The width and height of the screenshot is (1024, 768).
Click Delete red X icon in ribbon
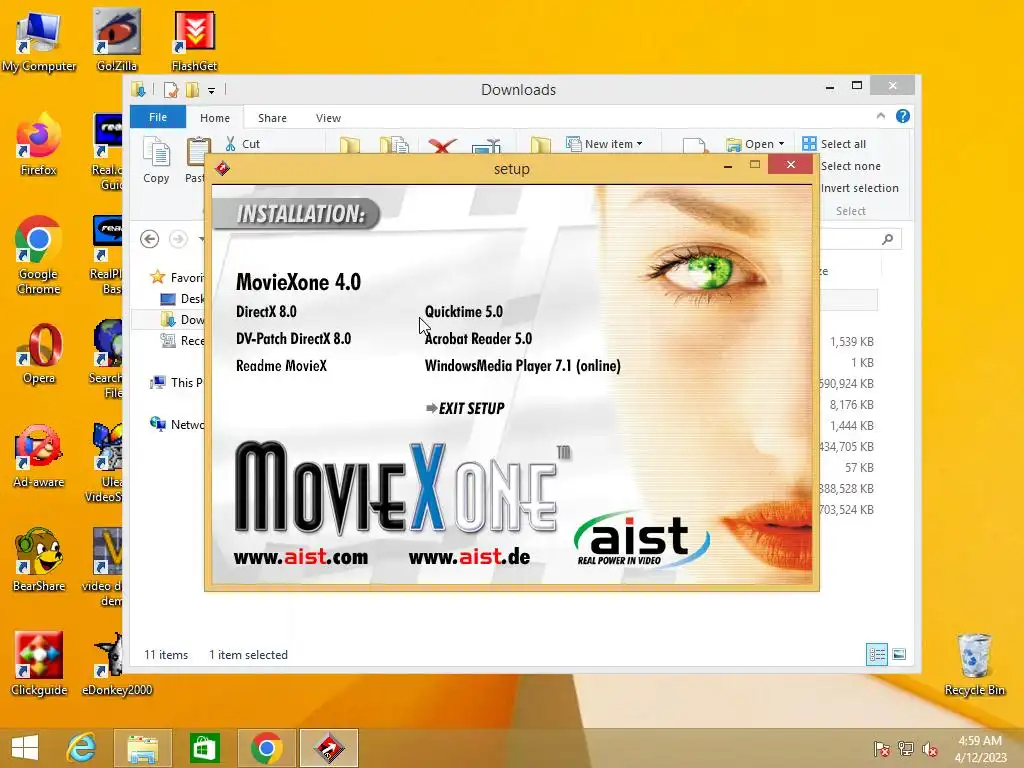click(442, 144)
